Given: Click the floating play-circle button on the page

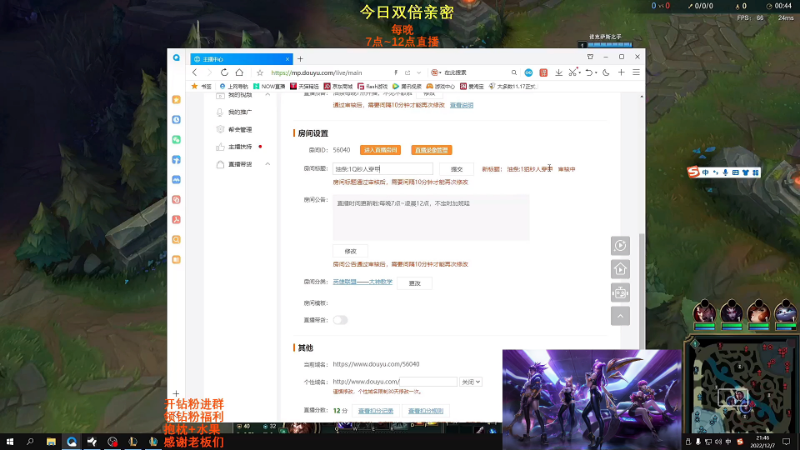Looking at the screenshot, I should [620, 245].
